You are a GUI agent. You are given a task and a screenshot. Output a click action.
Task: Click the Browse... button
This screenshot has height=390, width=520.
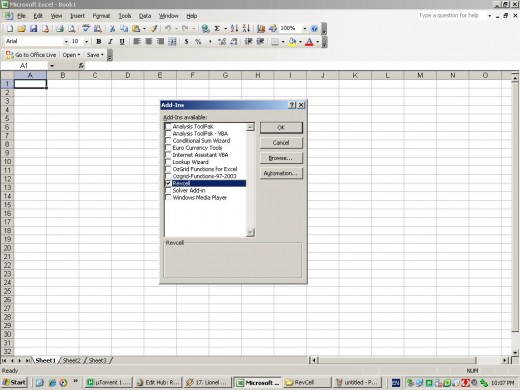point(281,158)
